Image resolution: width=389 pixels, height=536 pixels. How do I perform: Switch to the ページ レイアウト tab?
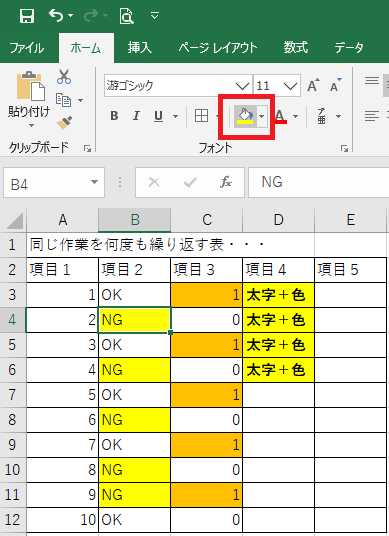(x=217, y=48)
